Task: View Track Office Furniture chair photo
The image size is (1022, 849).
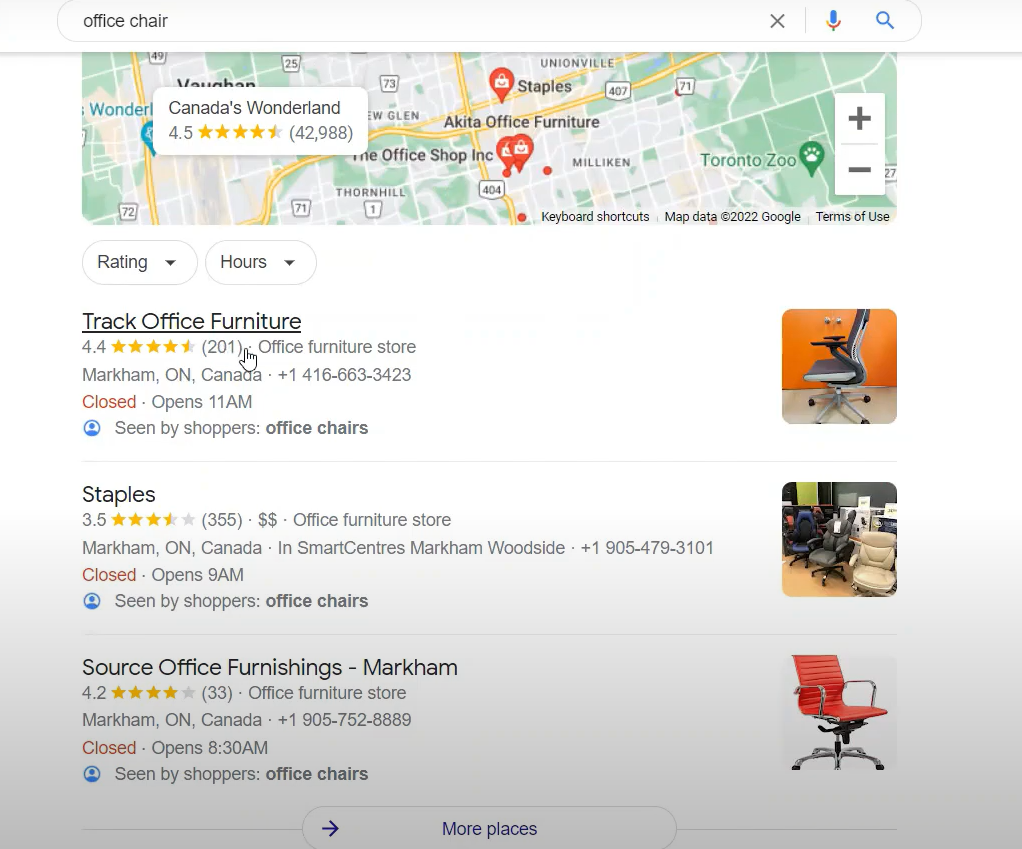Action: [x=839, y=366]
